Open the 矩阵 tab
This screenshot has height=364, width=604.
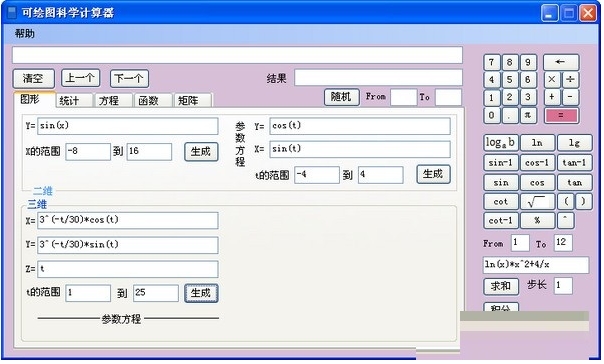coord(193,101)
